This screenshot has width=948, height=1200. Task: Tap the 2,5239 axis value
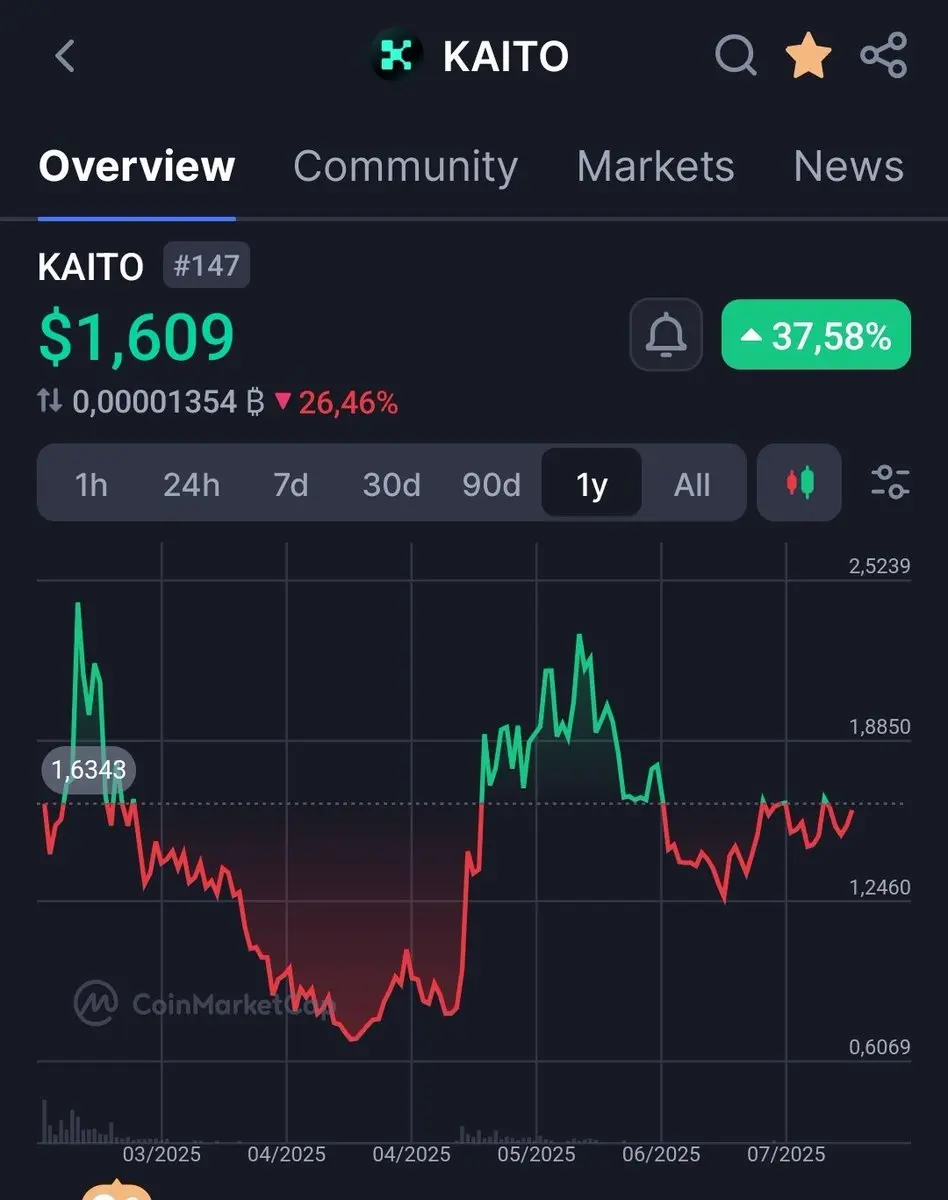coord(880,566)
